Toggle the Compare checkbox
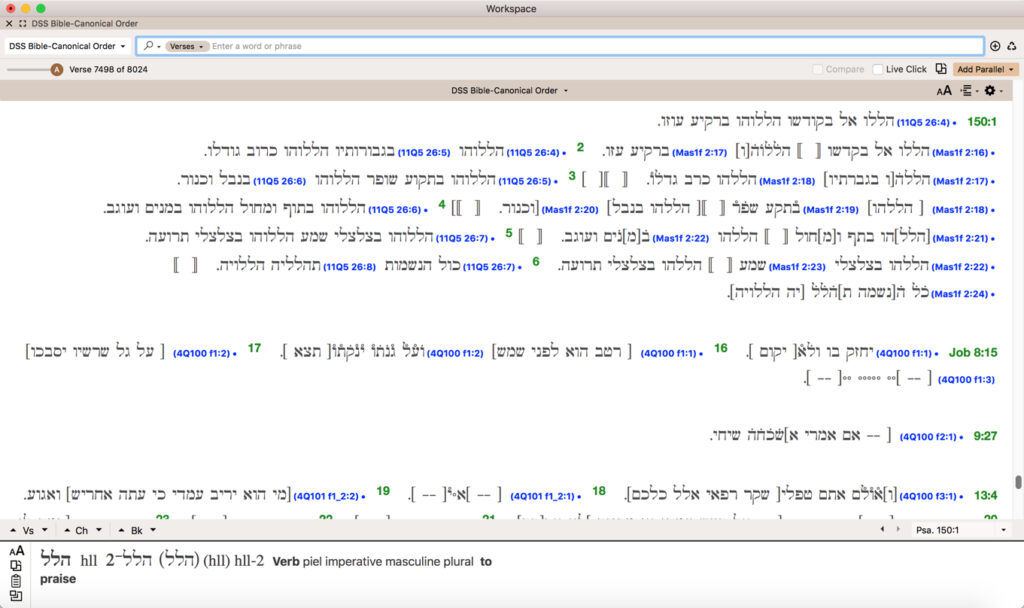The width and height of the screenshot is (1024, 608). (818, 70)
